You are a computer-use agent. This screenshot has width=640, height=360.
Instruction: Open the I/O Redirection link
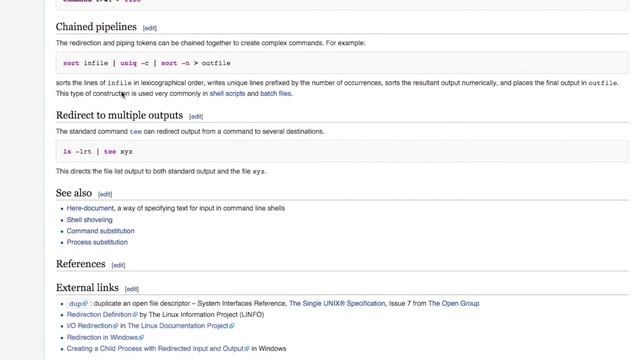click(x=89, y=326)
